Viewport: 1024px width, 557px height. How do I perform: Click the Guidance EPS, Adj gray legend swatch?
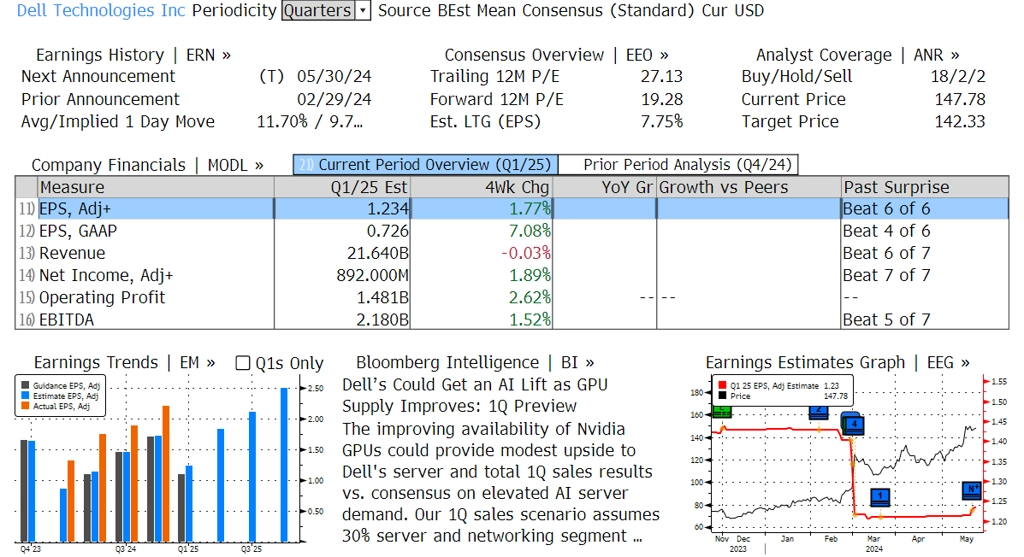(25, 386)
